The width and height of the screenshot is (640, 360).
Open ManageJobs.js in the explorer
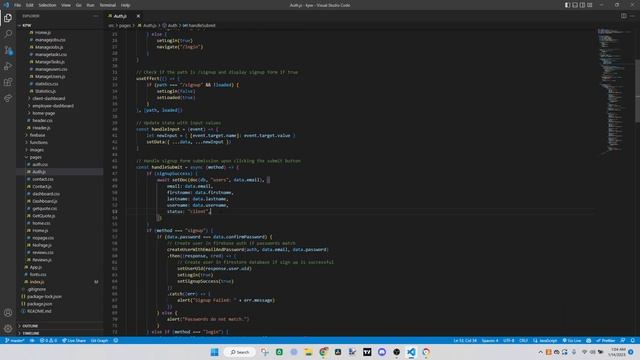tap(49, 47)
